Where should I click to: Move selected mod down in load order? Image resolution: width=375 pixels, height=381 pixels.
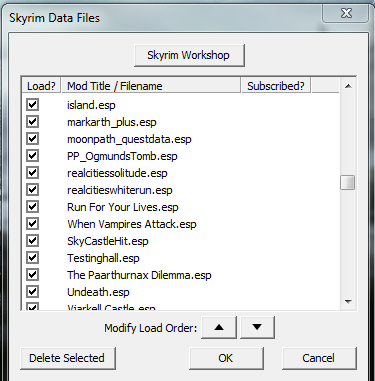point(257,327)
